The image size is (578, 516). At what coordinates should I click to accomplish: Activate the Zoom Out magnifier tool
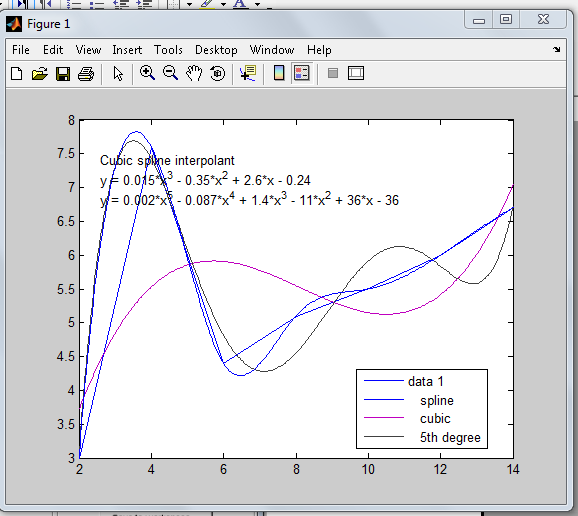(x=170, y=73)
